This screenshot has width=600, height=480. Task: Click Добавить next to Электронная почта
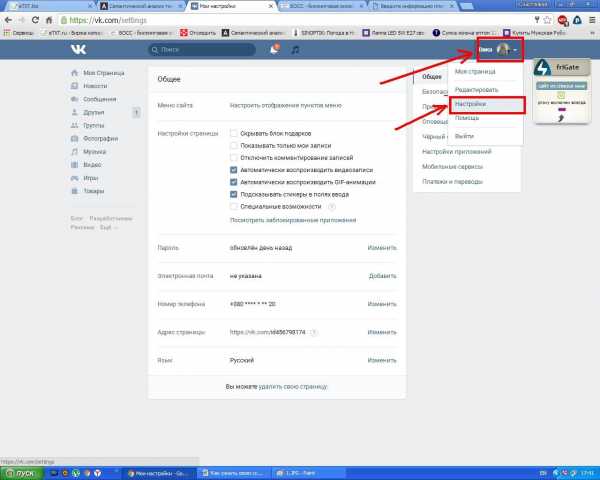382,276
